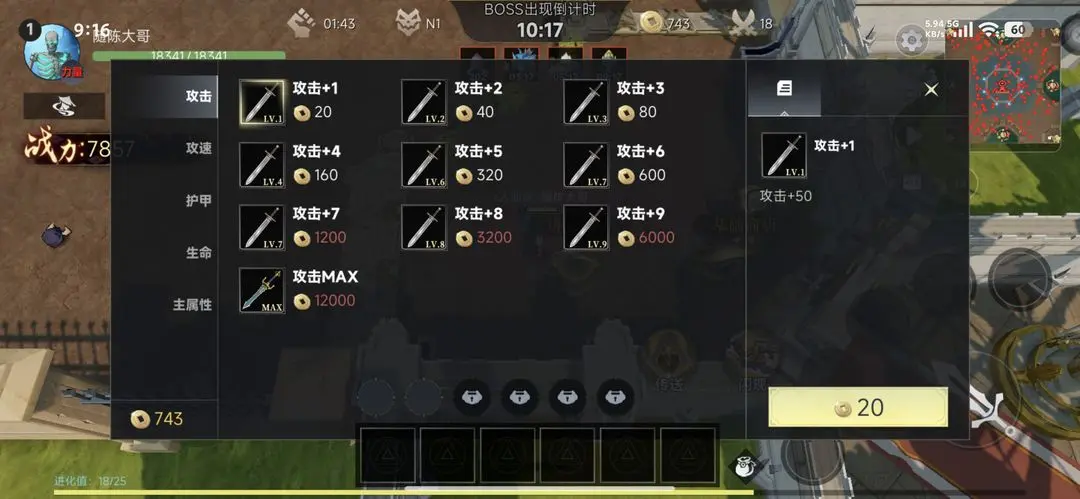
Task: Buy item with the yellow 20 coin button
Action: point(858,407)
